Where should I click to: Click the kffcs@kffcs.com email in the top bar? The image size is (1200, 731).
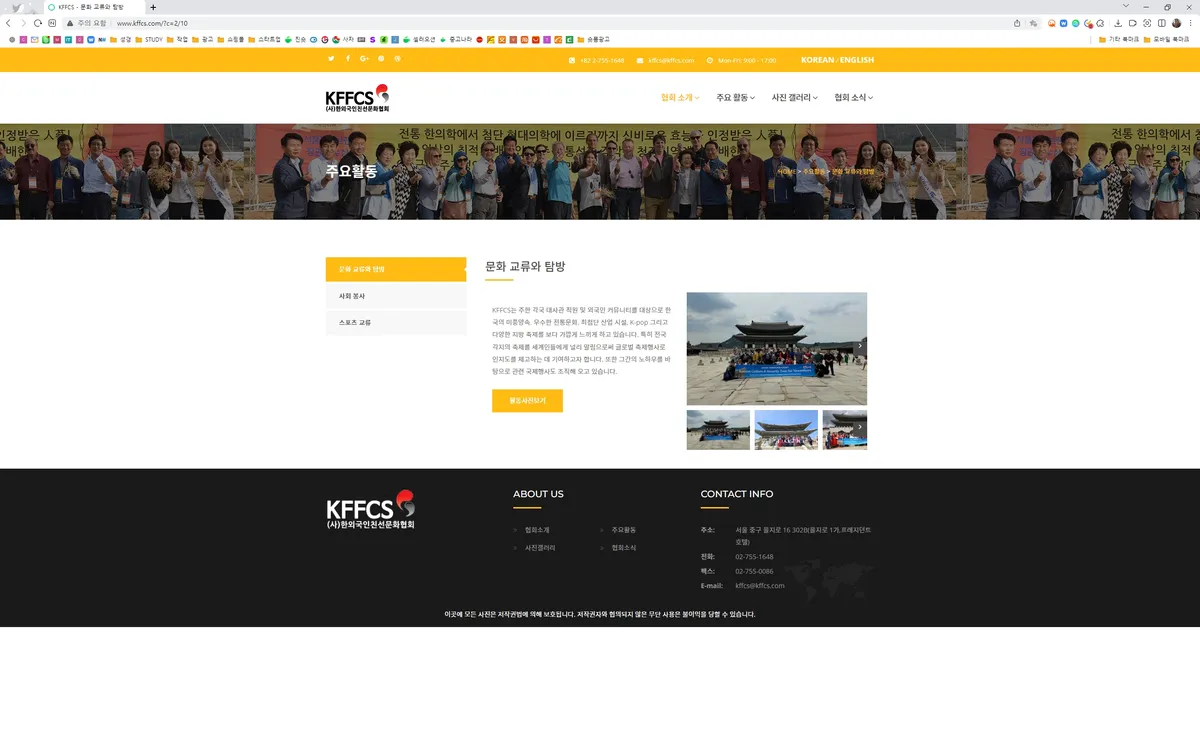point(671,60)
